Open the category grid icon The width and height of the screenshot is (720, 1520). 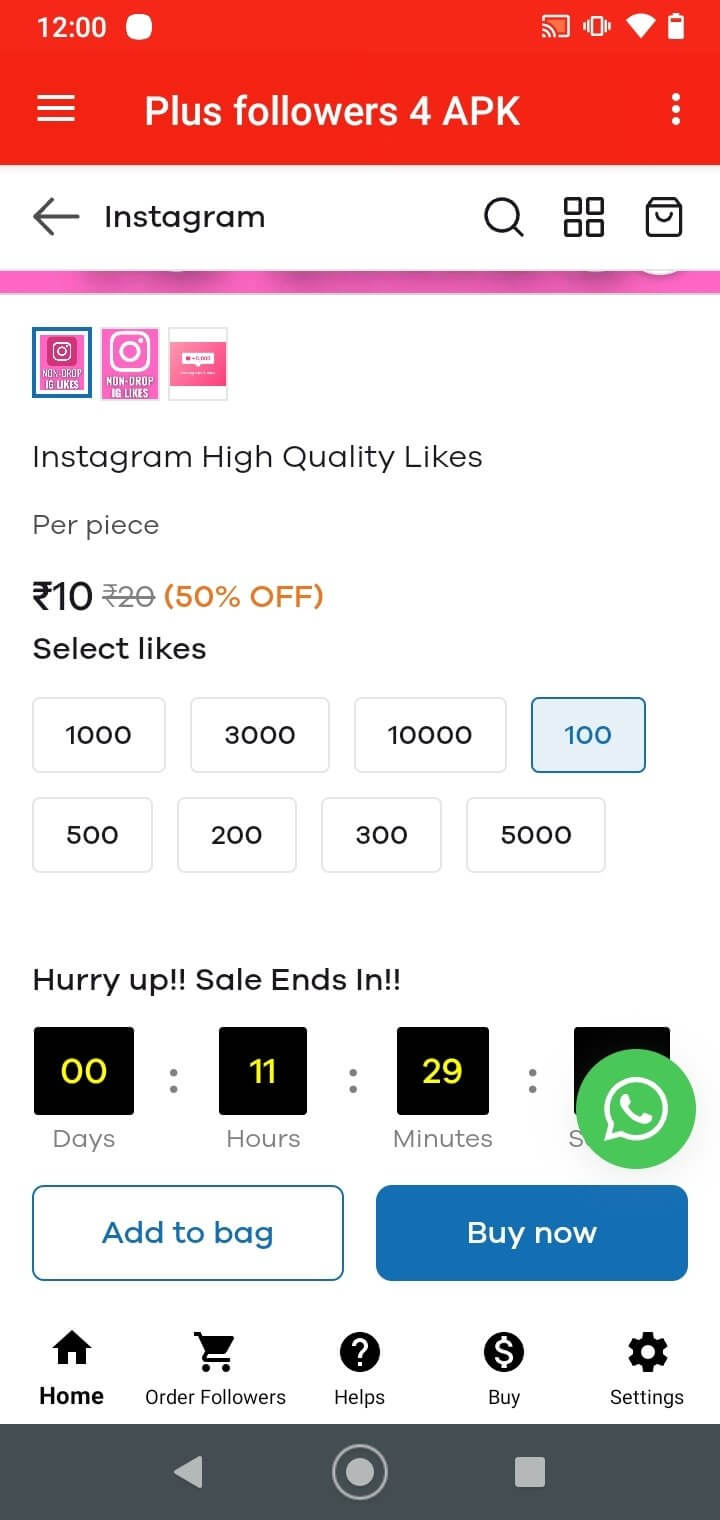[584, 216]
